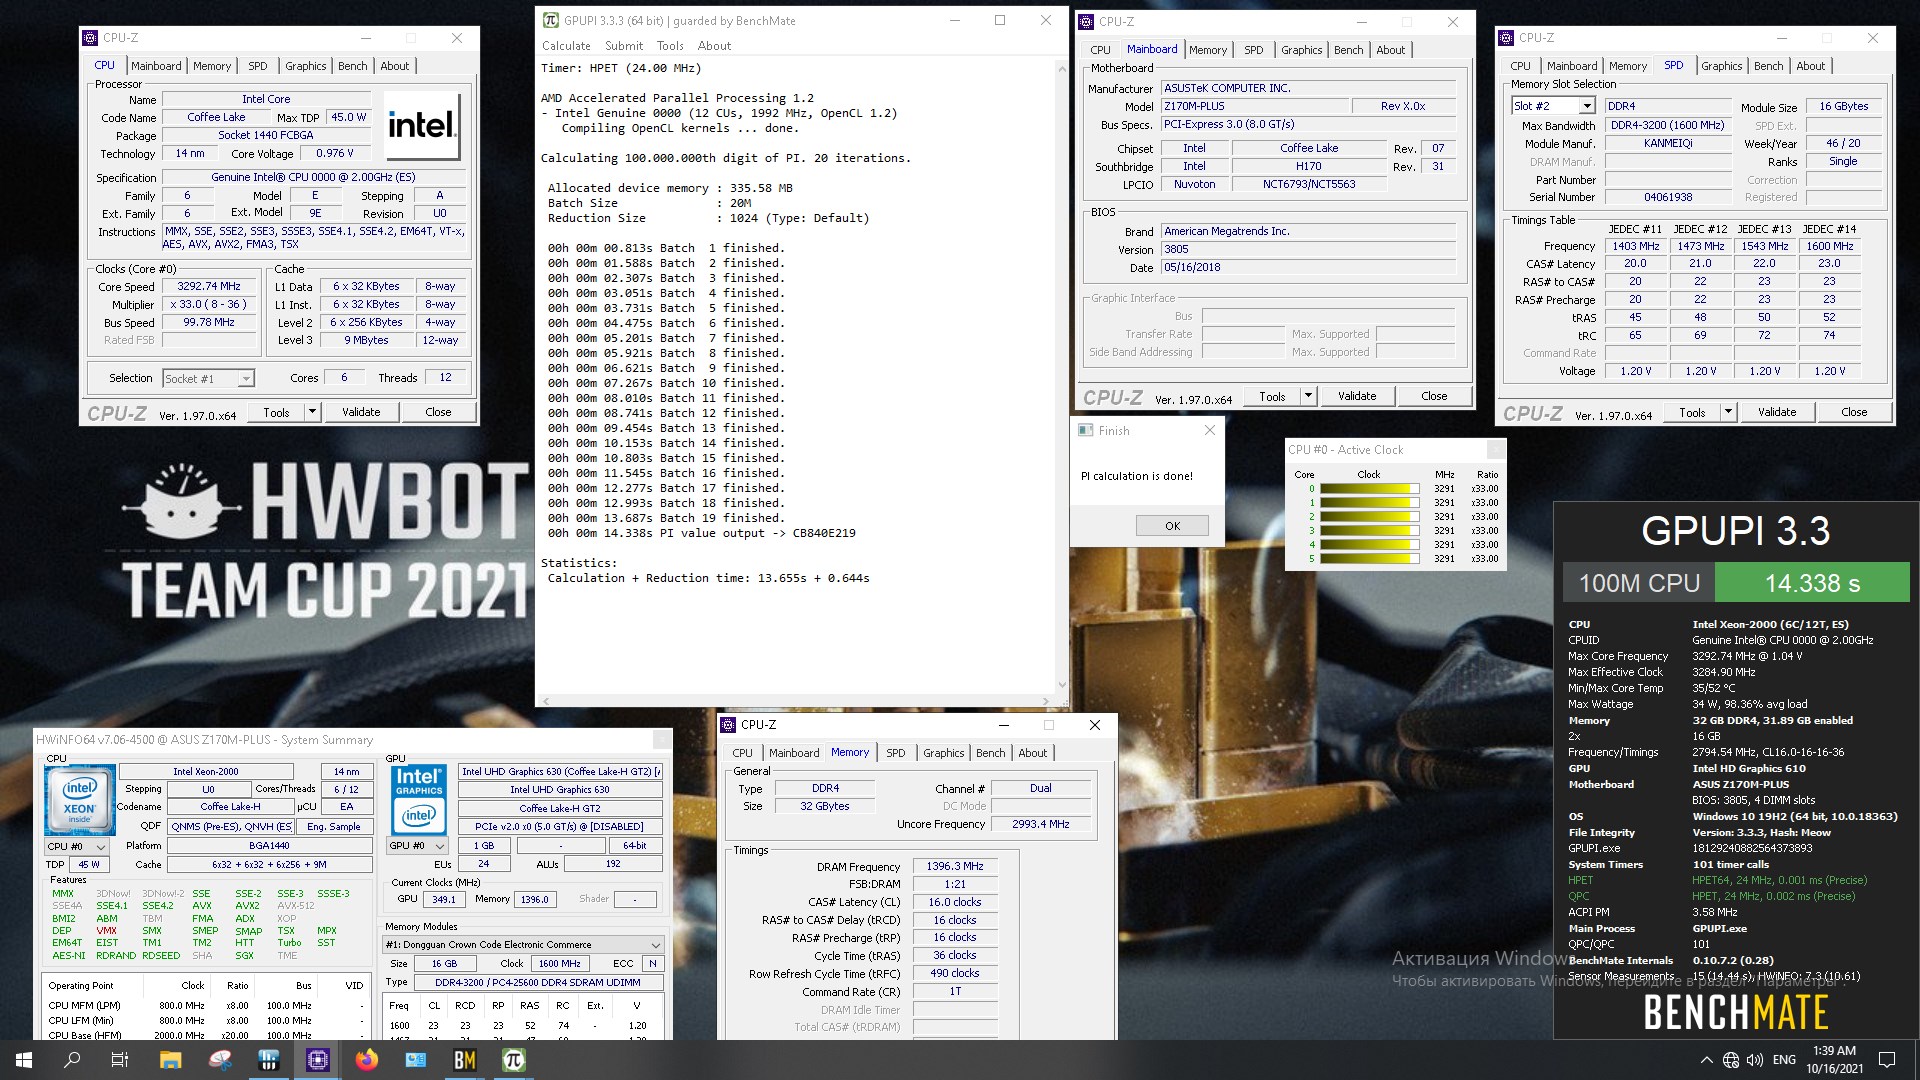This screenshot has height=1080, width=1920.
Task: Open network status tray icon
Action: [x=1731, y=1060]
